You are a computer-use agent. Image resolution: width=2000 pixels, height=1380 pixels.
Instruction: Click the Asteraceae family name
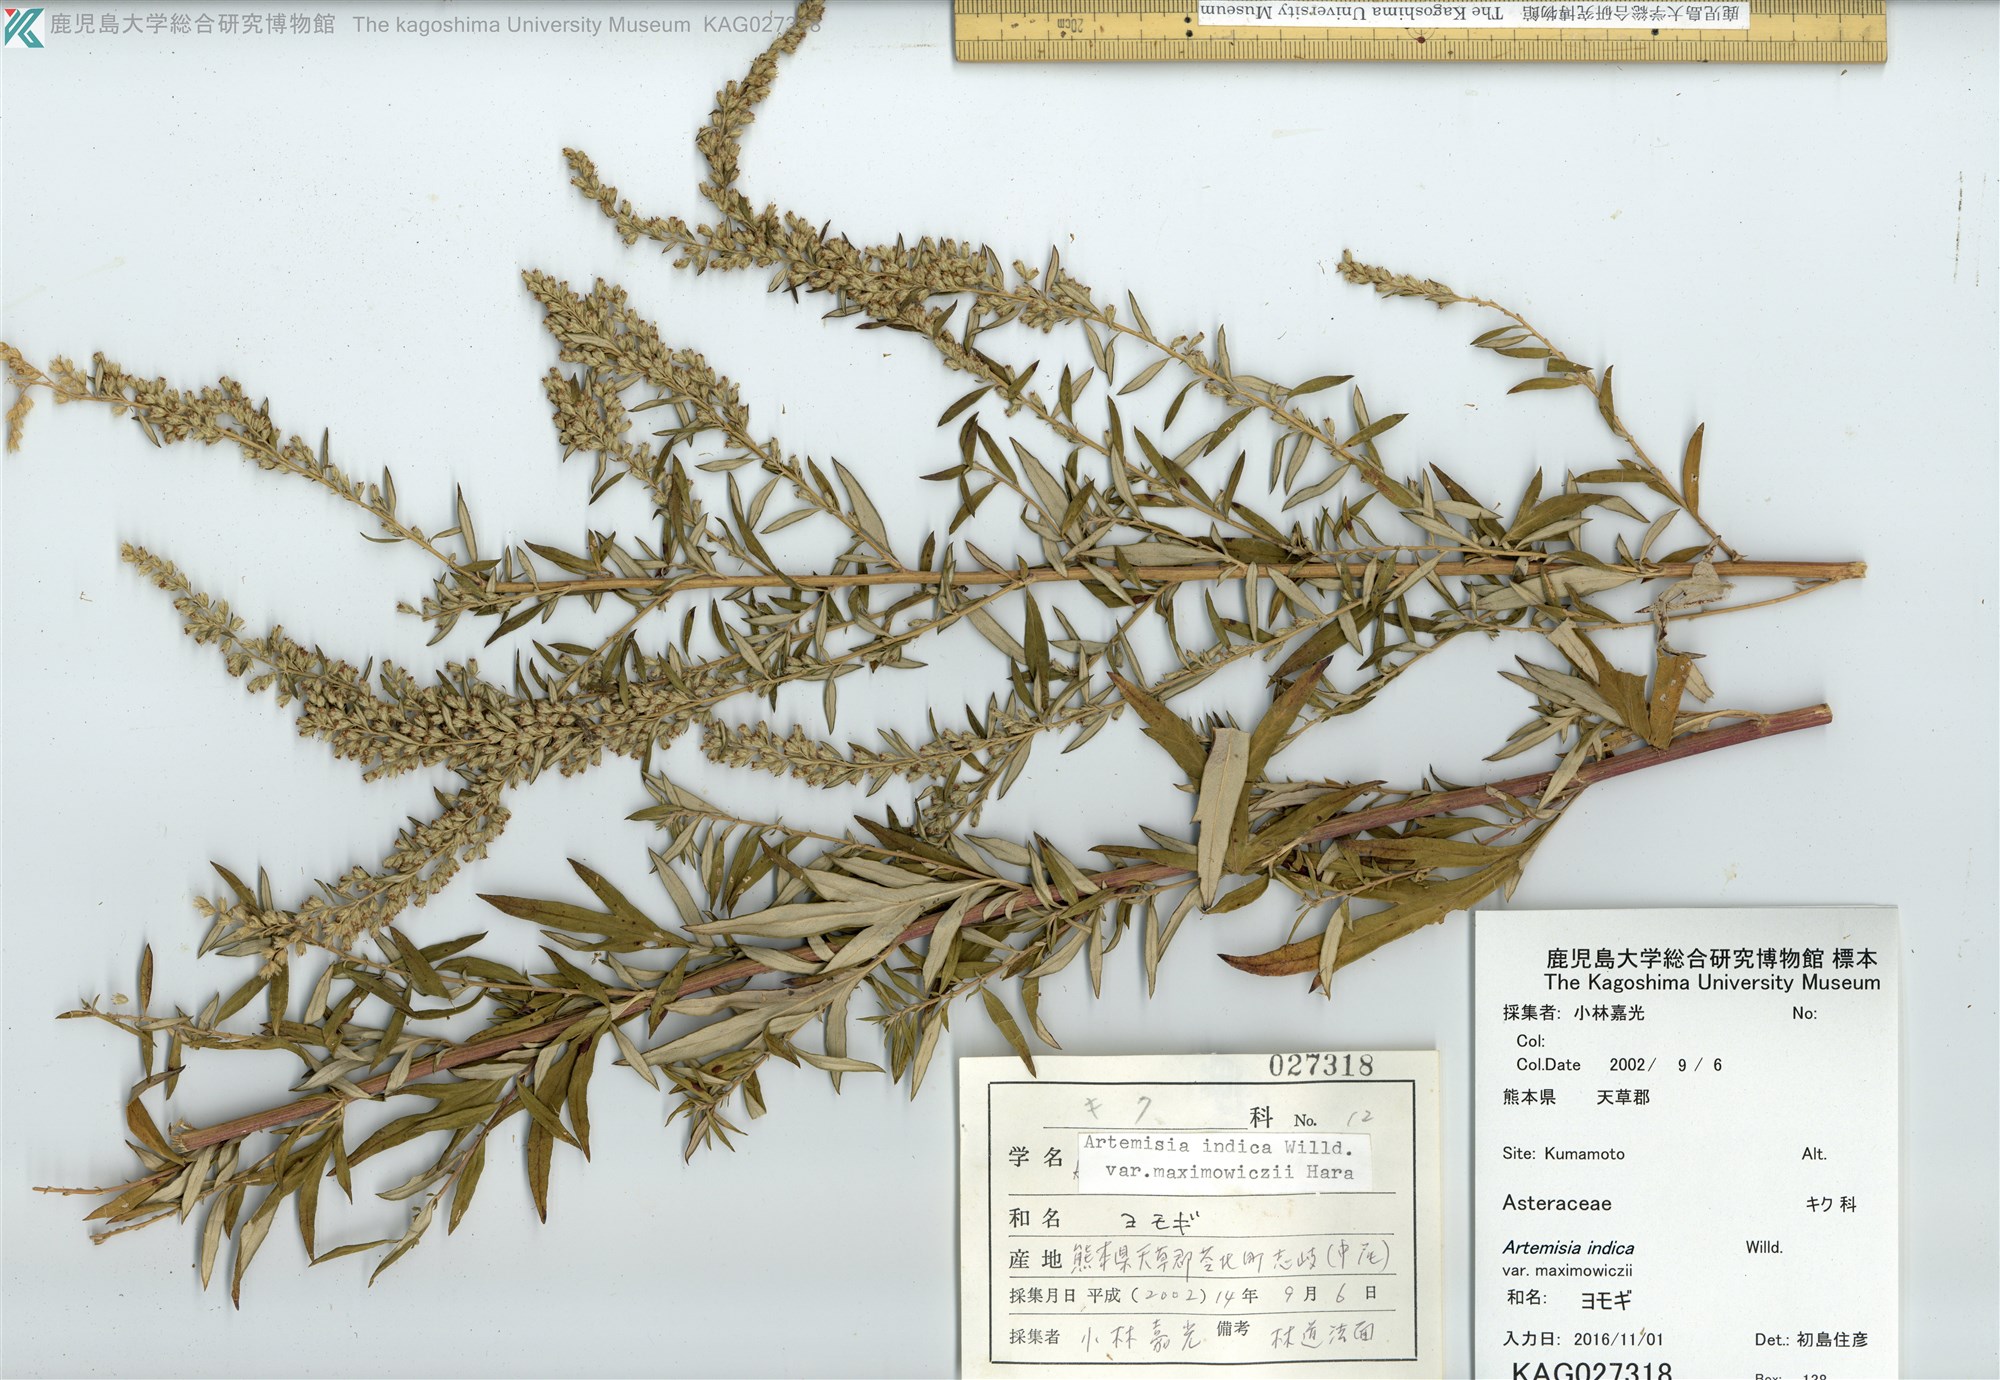[1556, 1203]
